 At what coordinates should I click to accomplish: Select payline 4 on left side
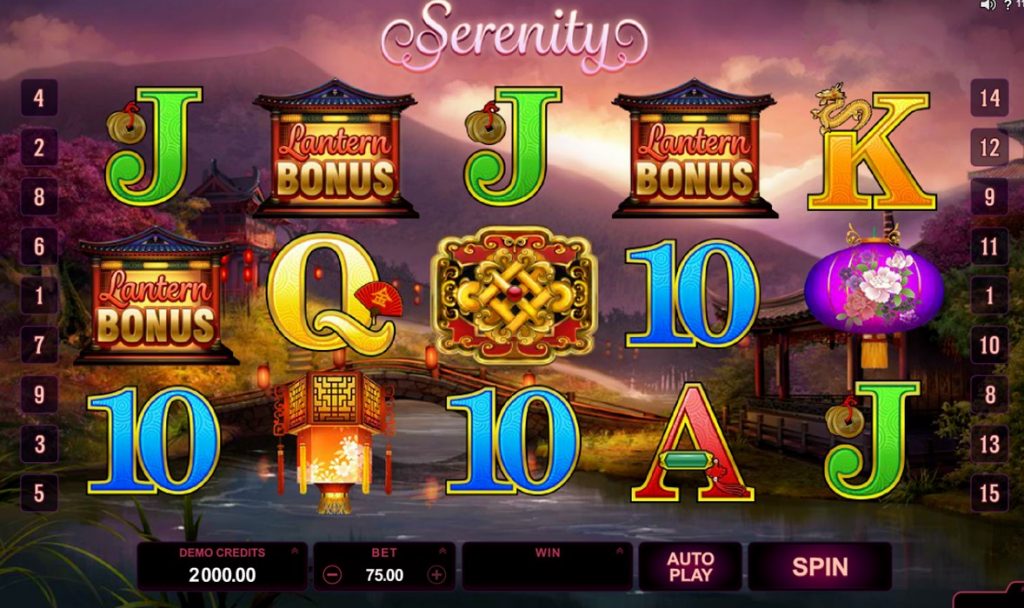pyautogui.click(x=39, y=98)
